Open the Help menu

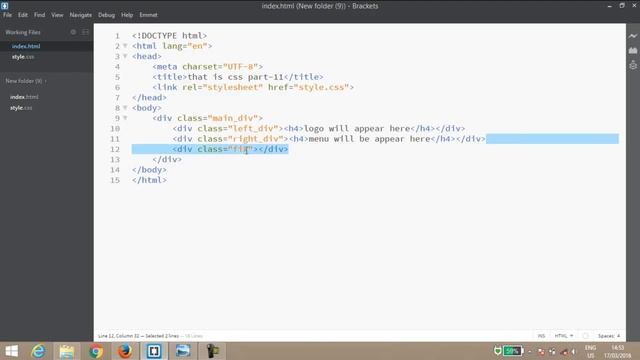[127, 15]
